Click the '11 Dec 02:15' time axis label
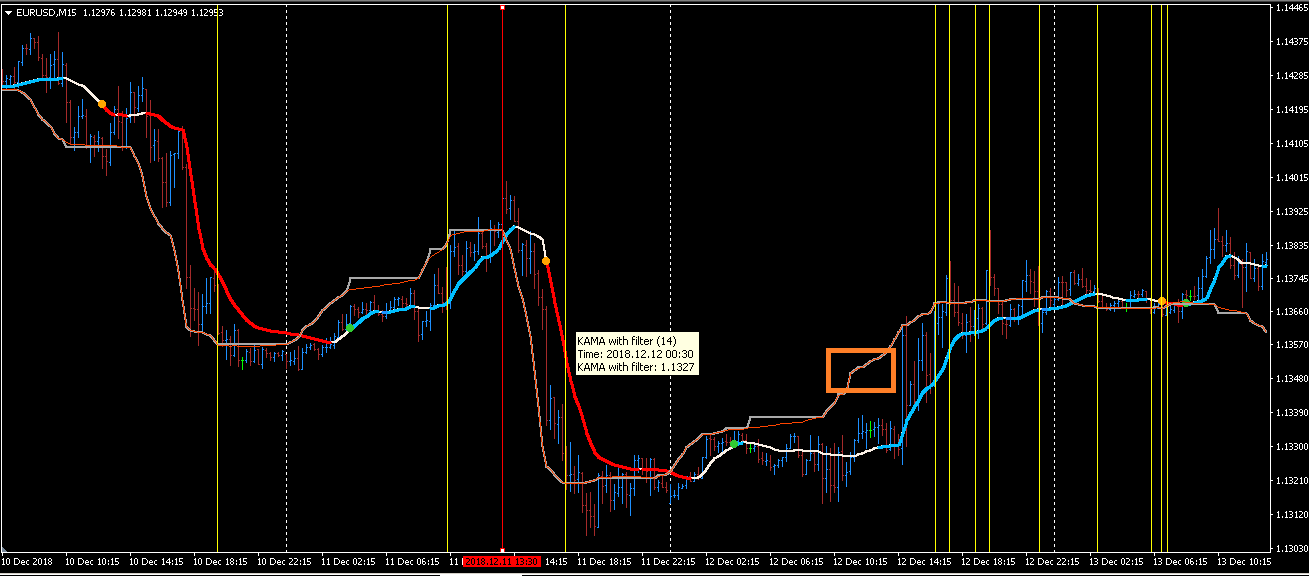 pos(349,562)
